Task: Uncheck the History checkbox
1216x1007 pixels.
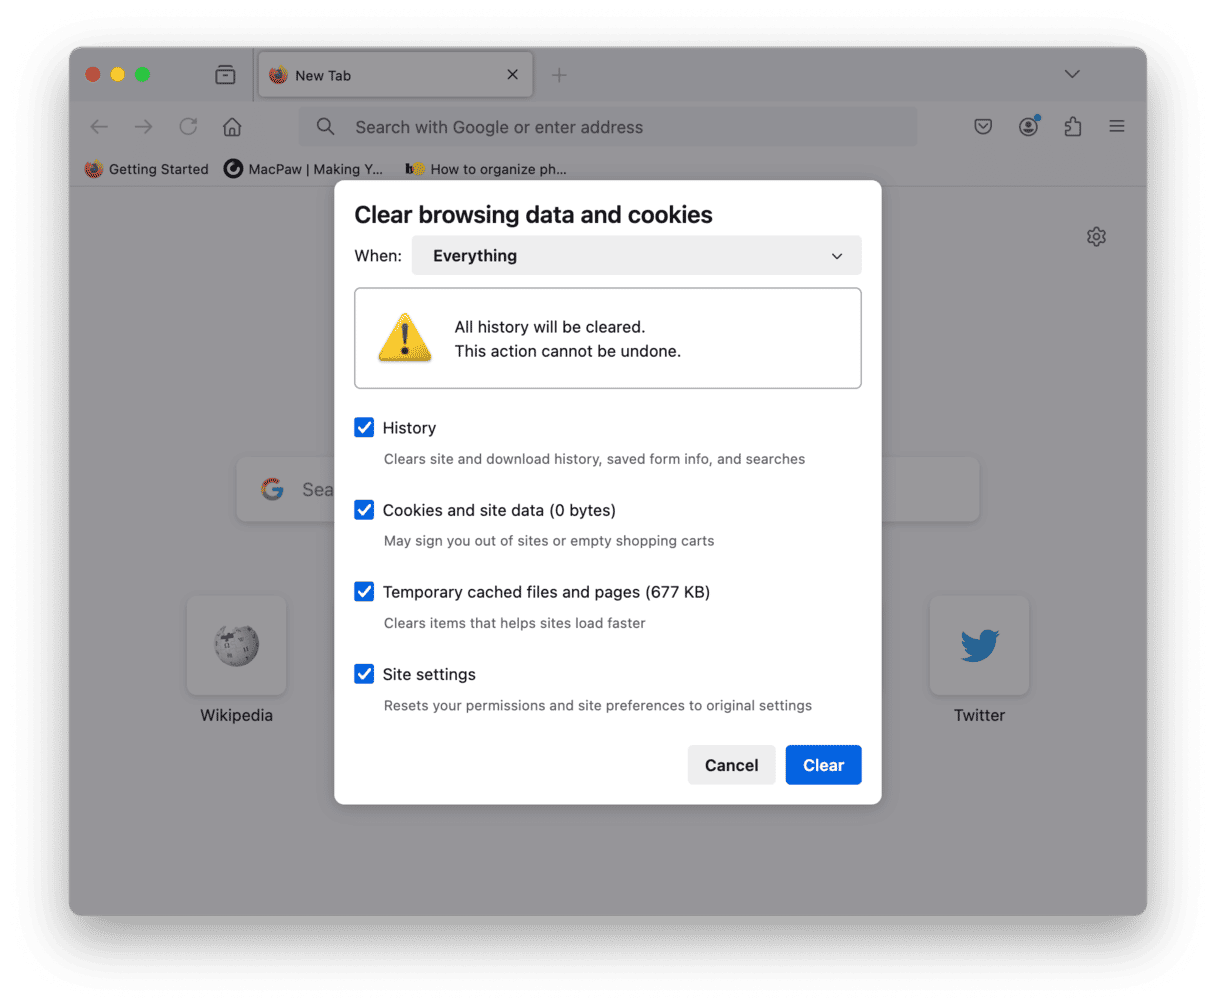Action: tap(364, 428)
